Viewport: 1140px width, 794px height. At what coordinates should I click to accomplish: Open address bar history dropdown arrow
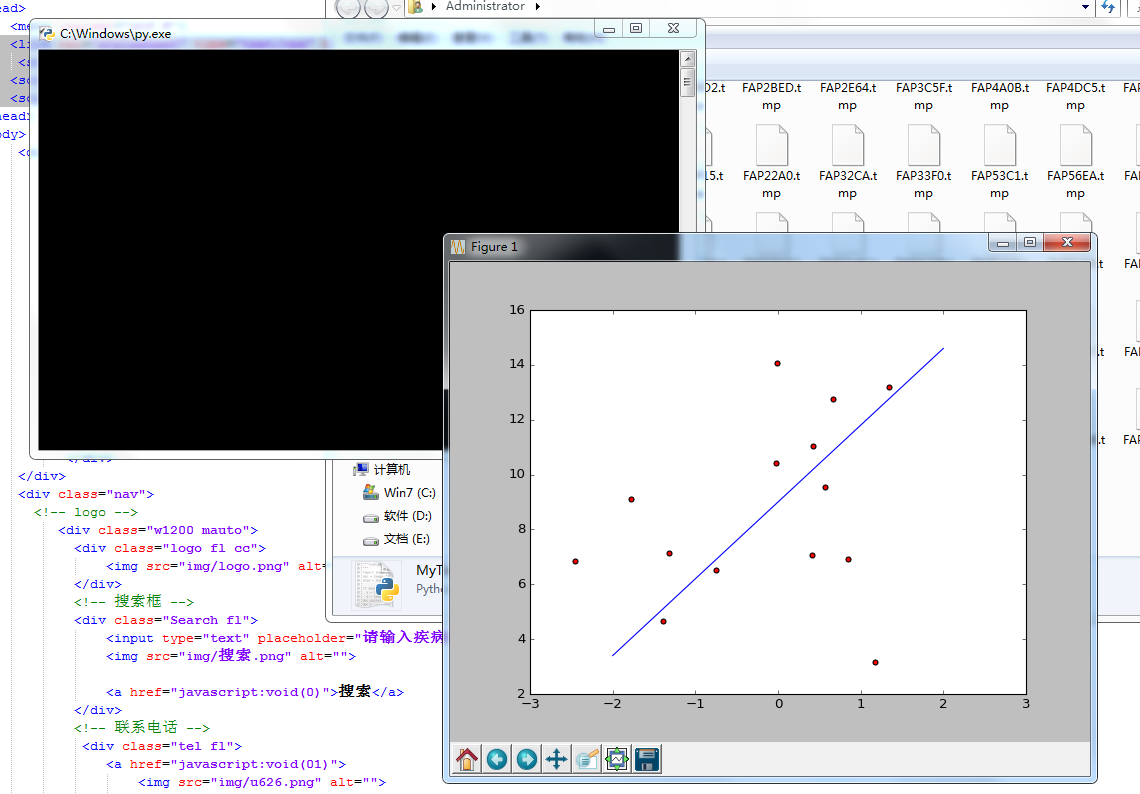1086,7
